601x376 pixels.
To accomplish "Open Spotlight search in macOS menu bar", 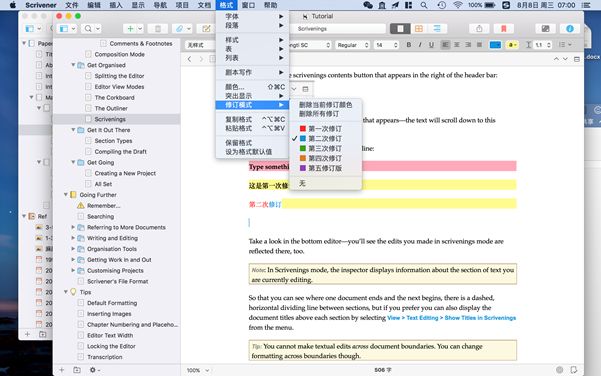I will click(424, 5).
